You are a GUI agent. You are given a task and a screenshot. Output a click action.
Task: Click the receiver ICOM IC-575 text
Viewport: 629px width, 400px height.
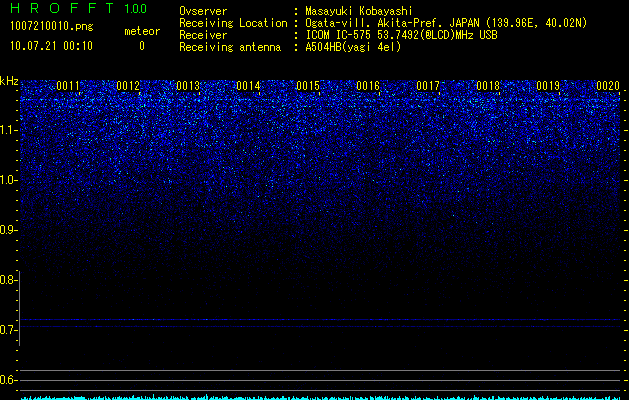401,35
